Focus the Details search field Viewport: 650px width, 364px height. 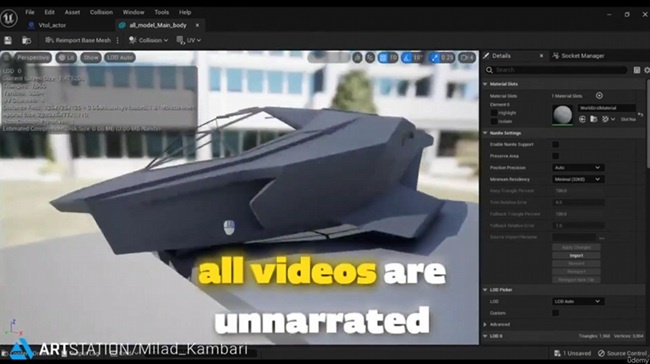point(555,70)
